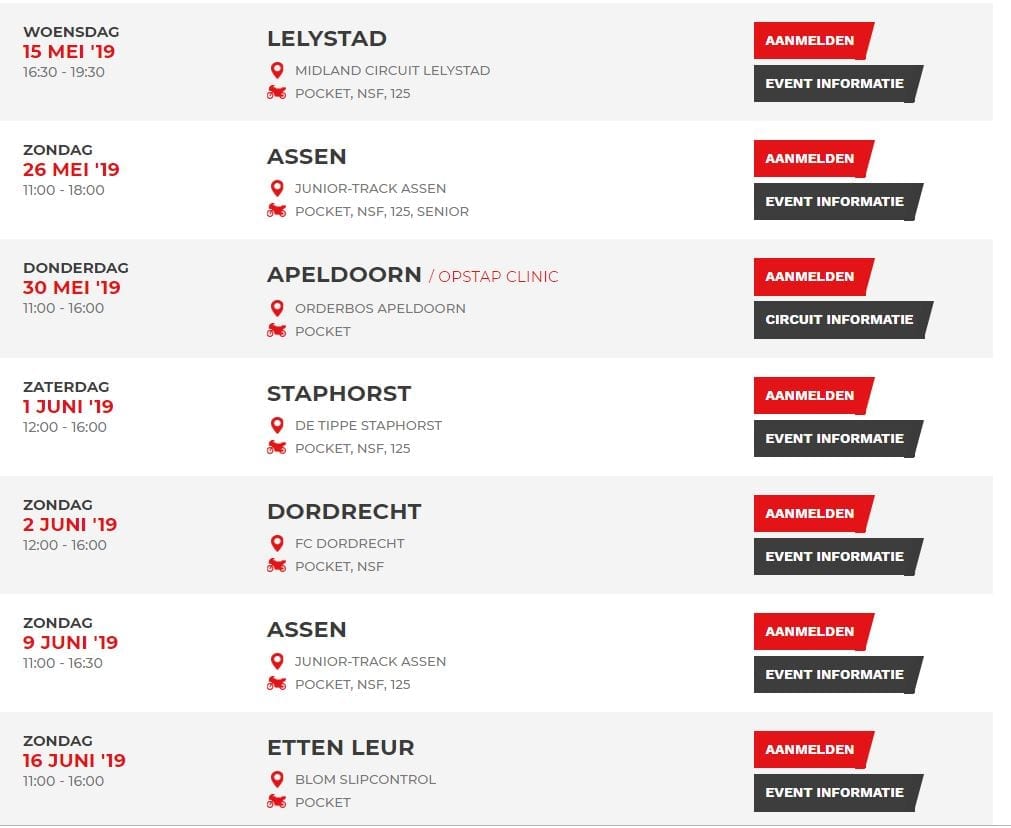Viewport: 1011px width, 828px height.
Task: Click motorcycle icon in Etten Leur row
Action: (x=277, y=802)
